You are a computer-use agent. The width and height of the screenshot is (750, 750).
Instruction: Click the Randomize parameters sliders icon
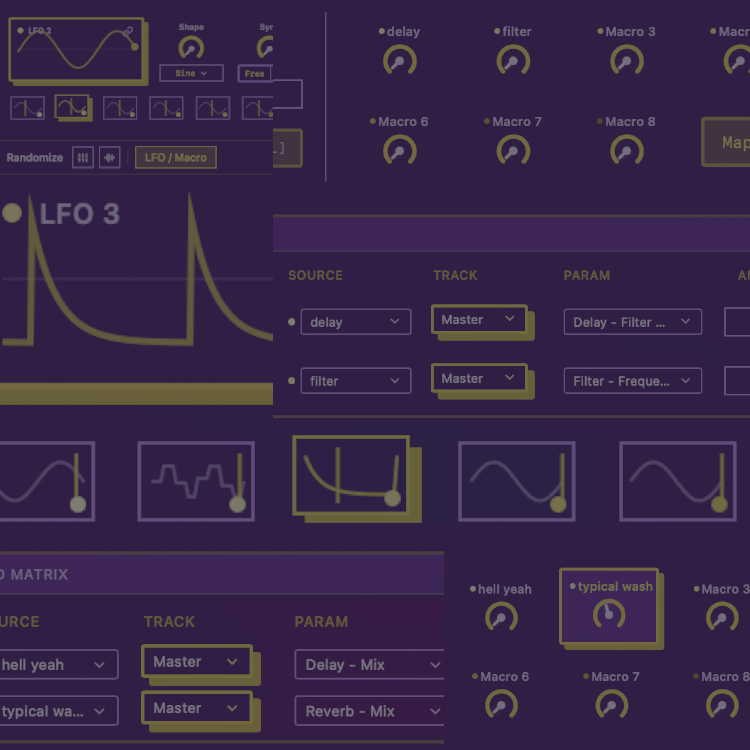tap(83, 157)
